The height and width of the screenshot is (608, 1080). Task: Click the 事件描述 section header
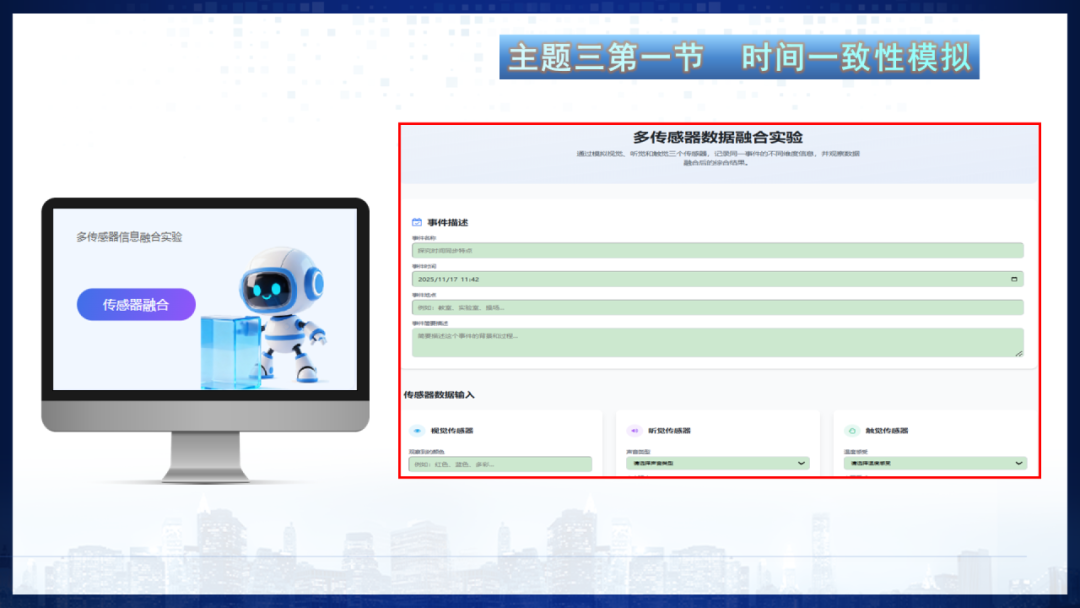[440, 222]
